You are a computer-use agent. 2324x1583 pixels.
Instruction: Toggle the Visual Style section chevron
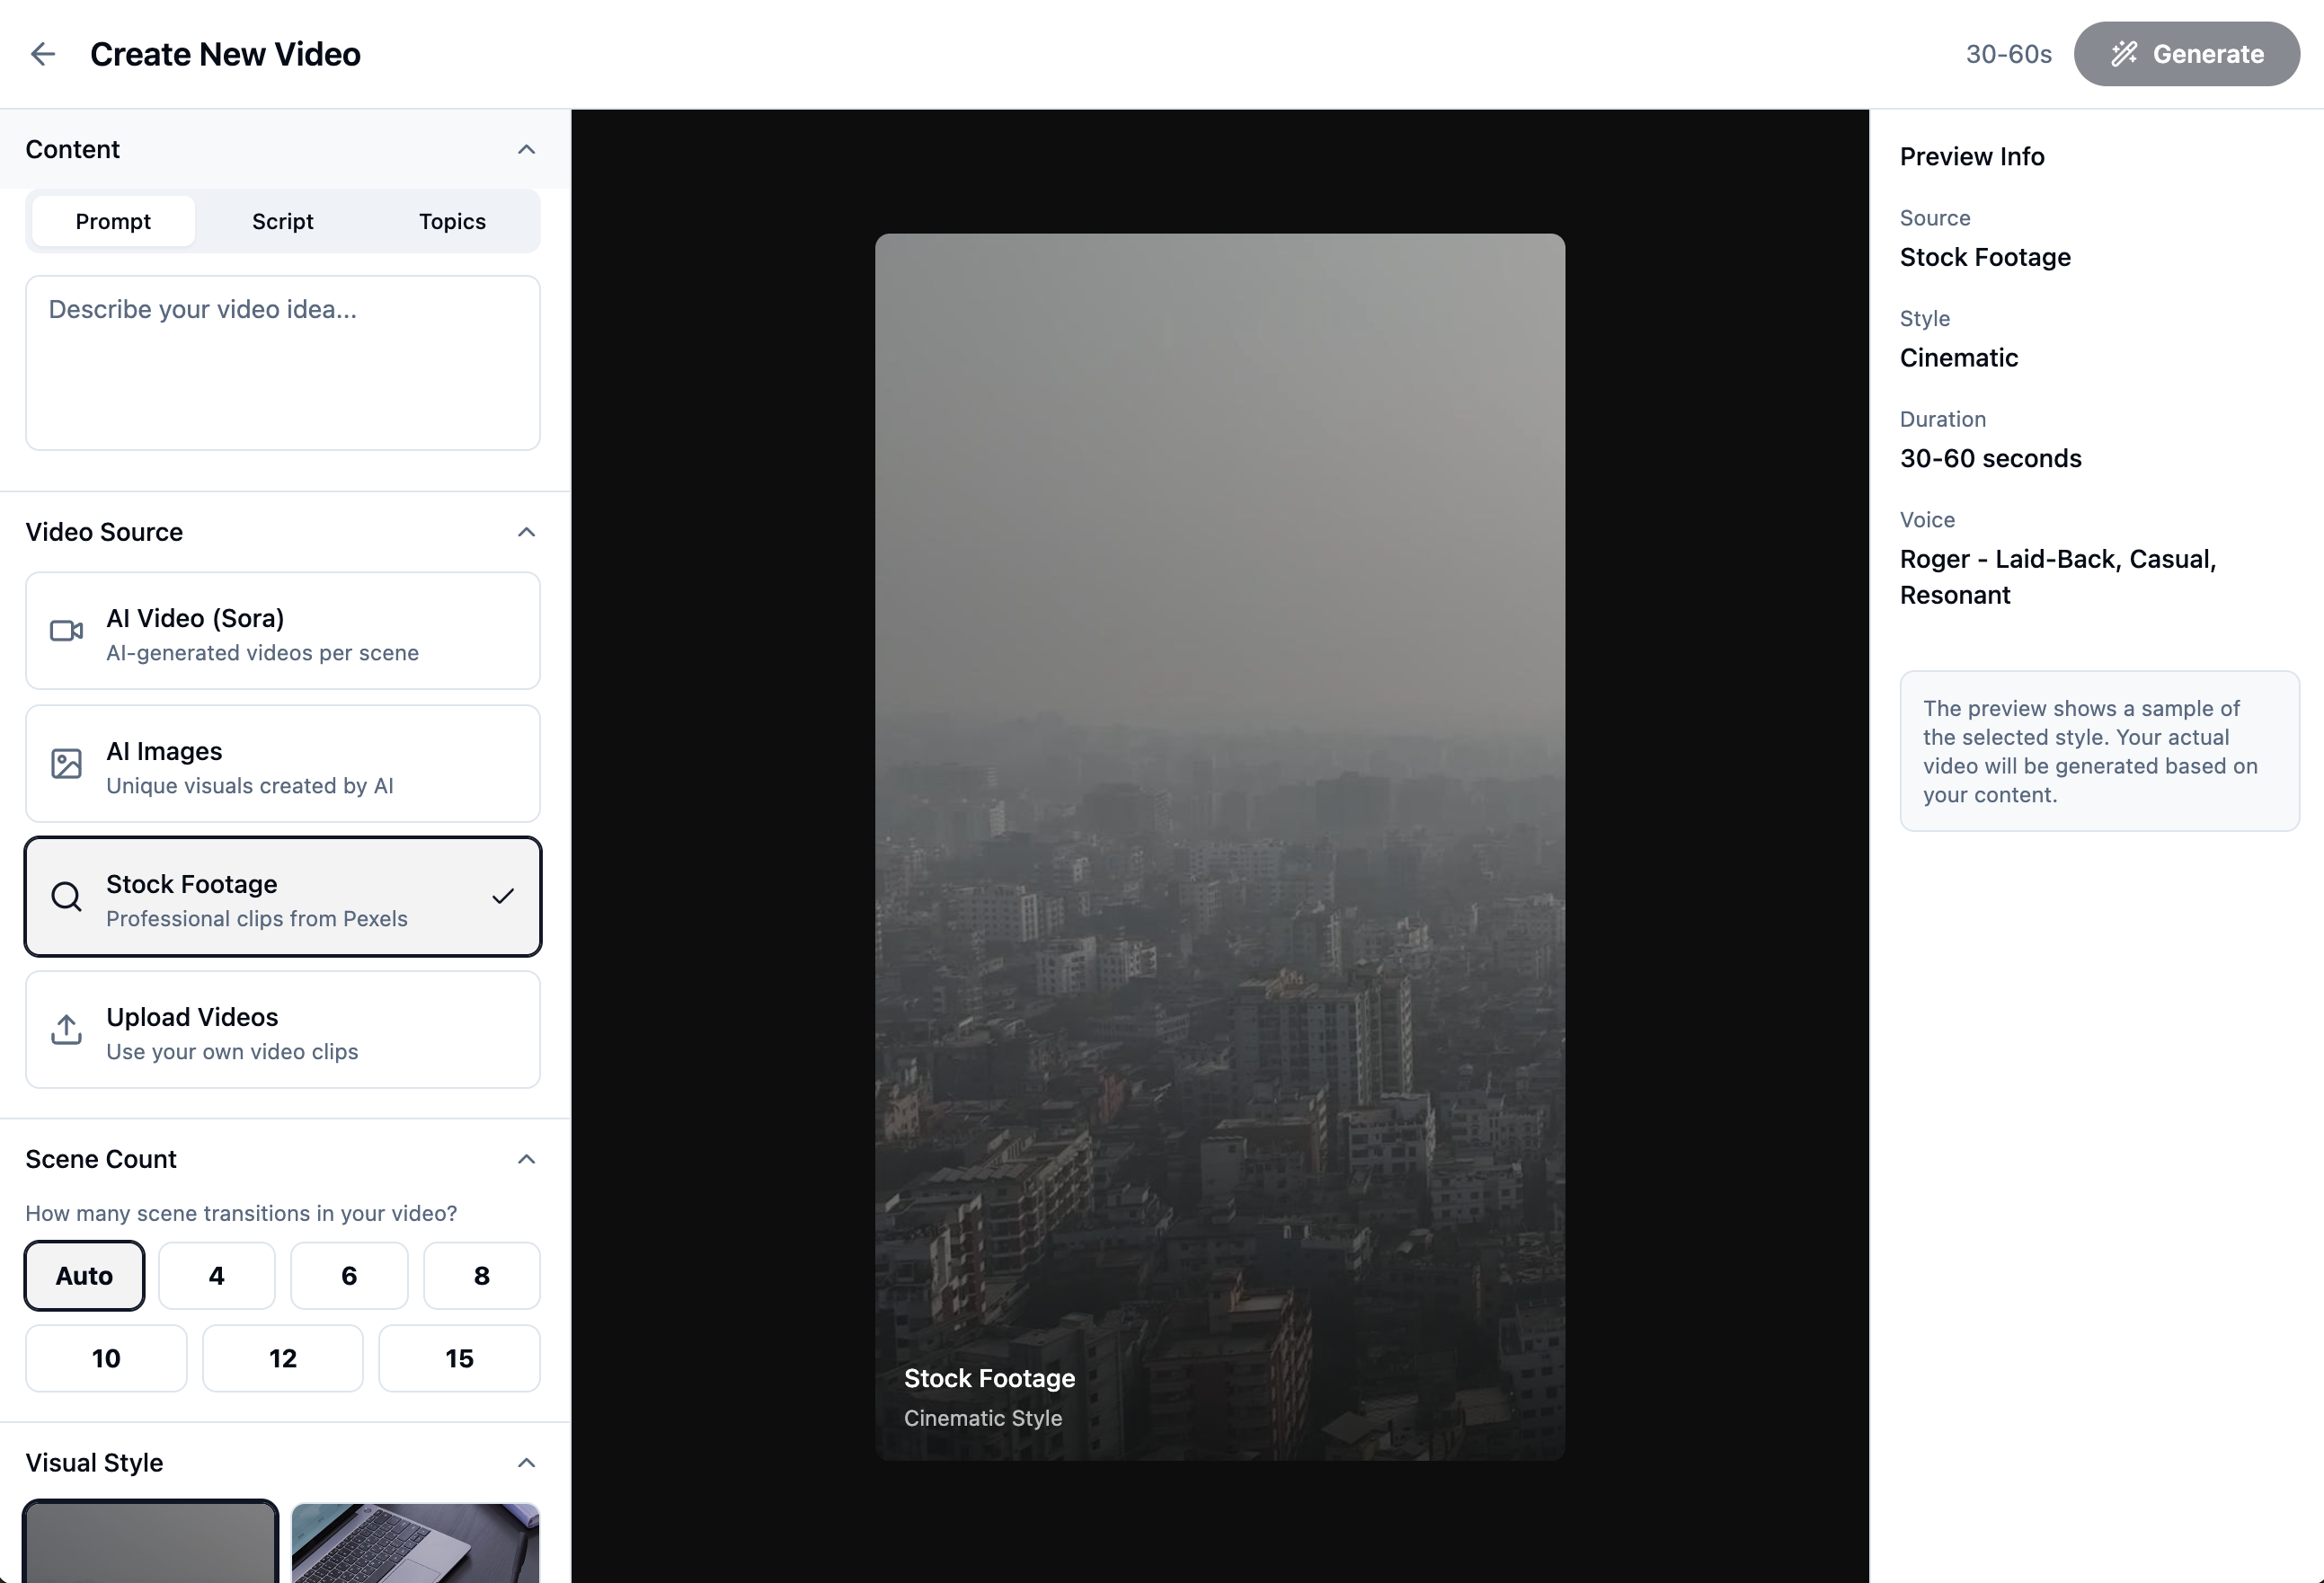526,1463
